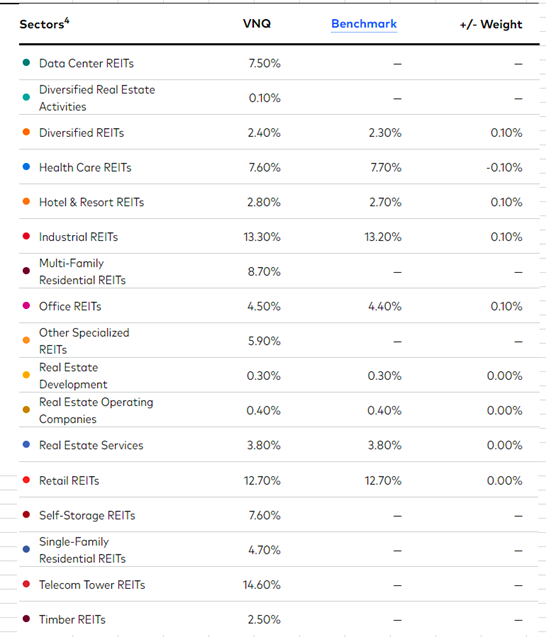The height and width of the screenshot is (637, 546).
Task: Click the Data Center REITs teal dot
Action: click(26, 63)
